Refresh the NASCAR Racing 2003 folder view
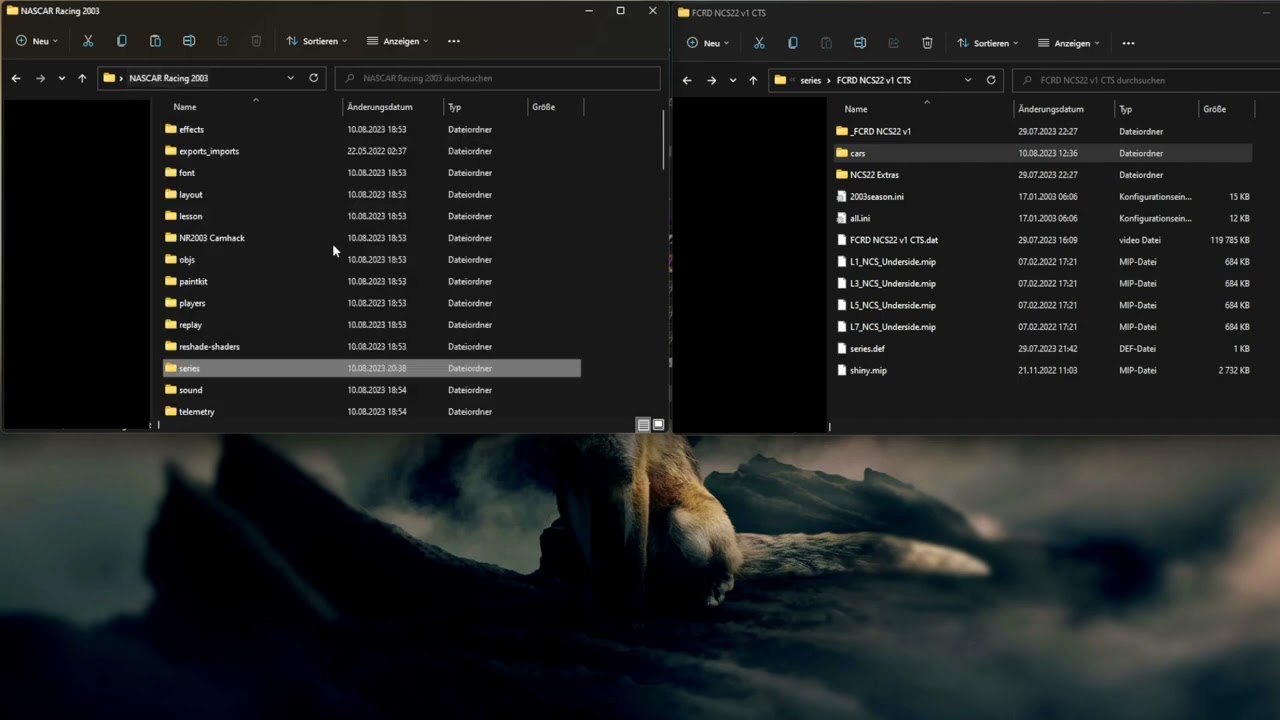The image size is (1280, 720). tap(314, 77)
